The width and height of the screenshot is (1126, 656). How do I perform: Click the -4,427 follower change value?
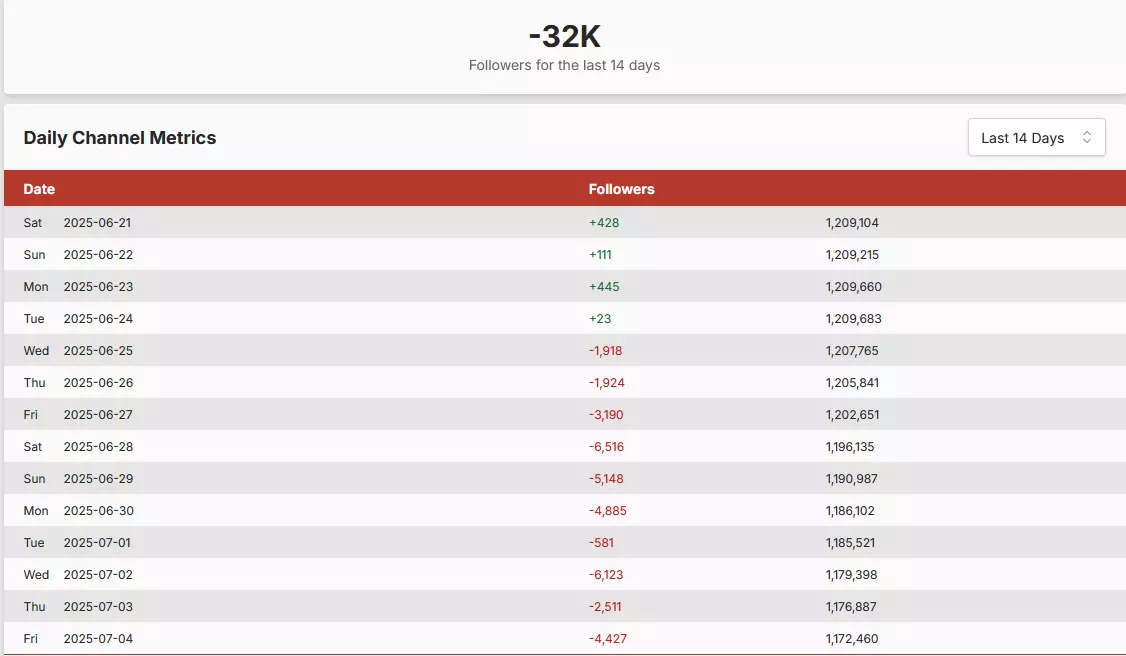tap(608, 639)
